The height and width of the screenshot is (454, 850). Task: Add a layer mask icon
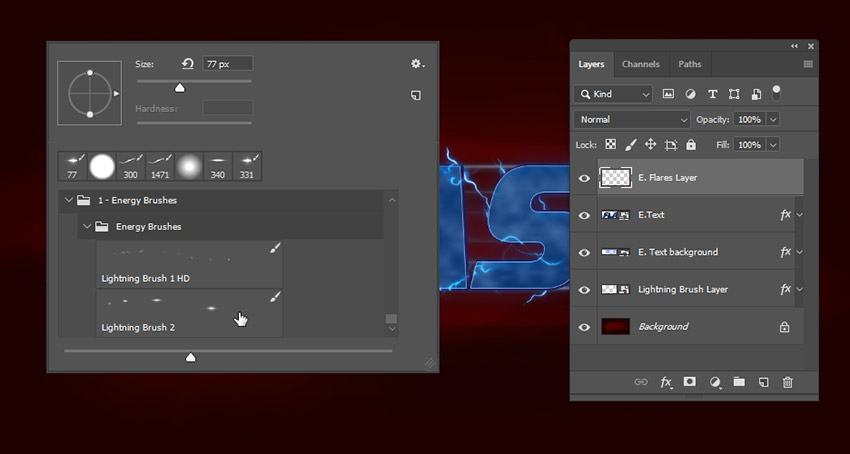(690, 382)
